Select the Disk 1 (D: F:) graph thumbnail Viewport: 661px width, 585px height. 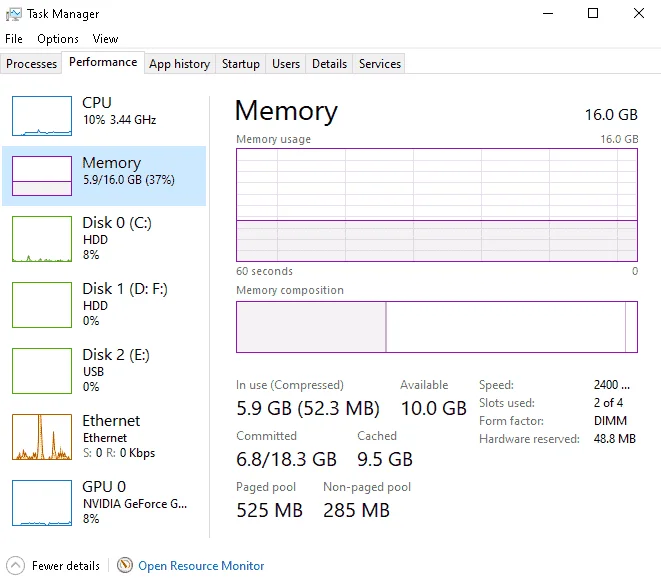pyautogui.click(x=42, y=305)
